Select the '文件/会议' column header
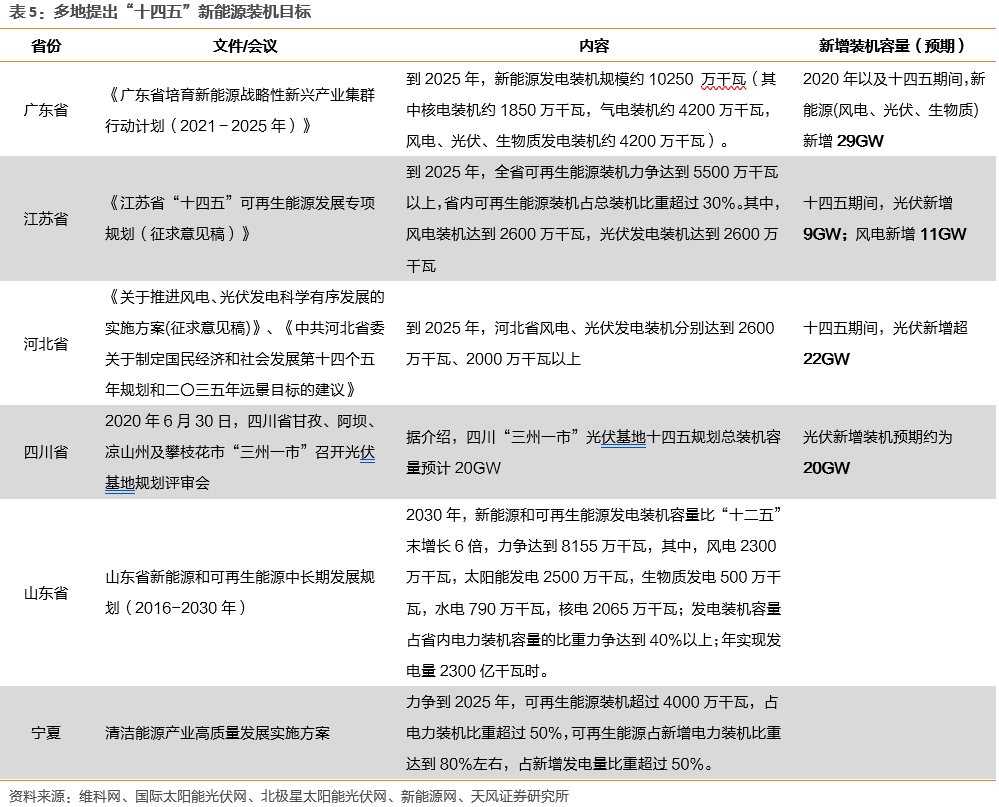The width and height of the screenshot is (999, 807). tap(245, 46)
